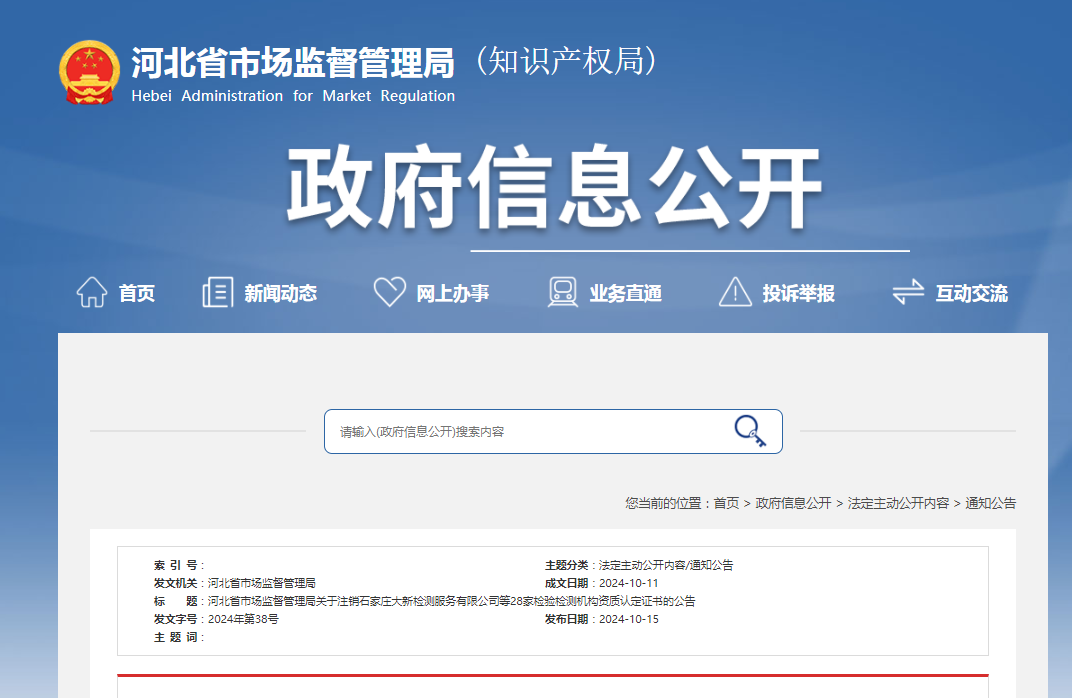Image resolution: width=1072 pixels, height=698 pixels.
Task: Open the 新闻动态 navigation item
Action: click(281, 294)
